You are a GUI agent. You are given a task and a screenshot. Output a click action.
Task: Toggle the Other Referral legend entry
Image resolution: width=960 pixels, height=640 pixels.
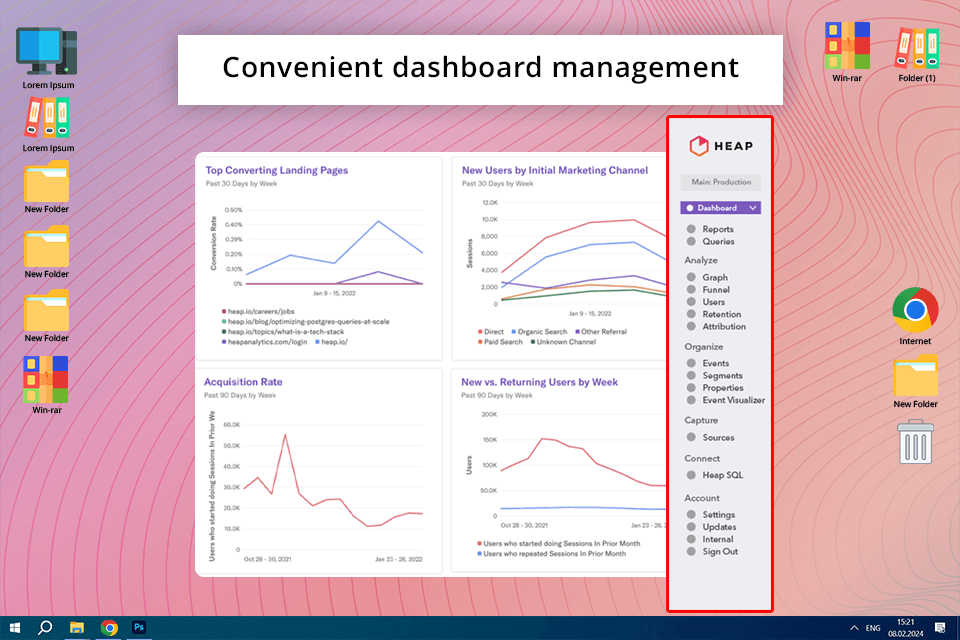(x=601, y=331)
